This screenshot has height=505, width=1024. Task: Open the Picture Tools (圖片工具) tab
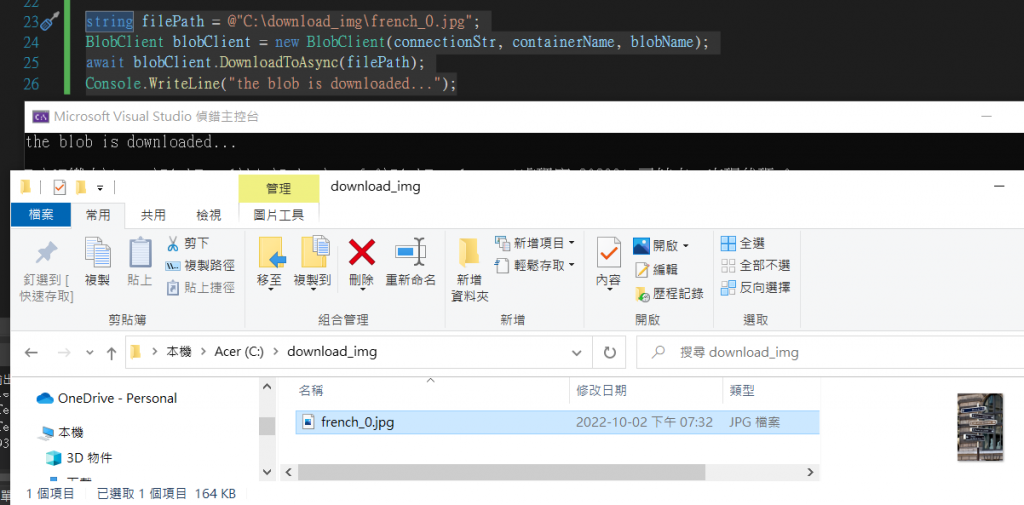(279, 214)
